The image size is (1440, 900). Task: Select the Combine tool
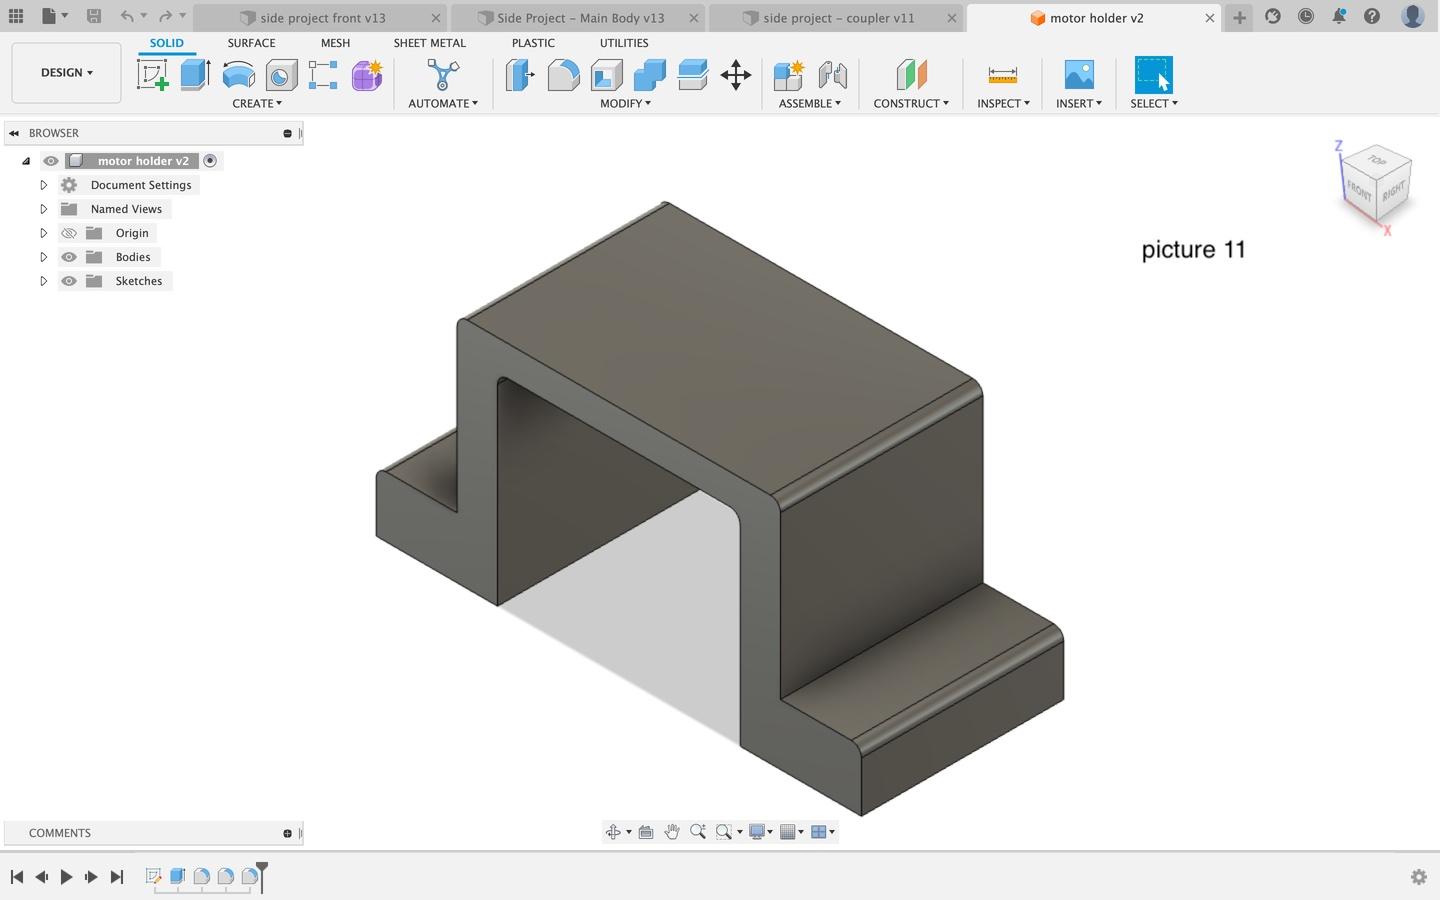(x=649, y=75)
